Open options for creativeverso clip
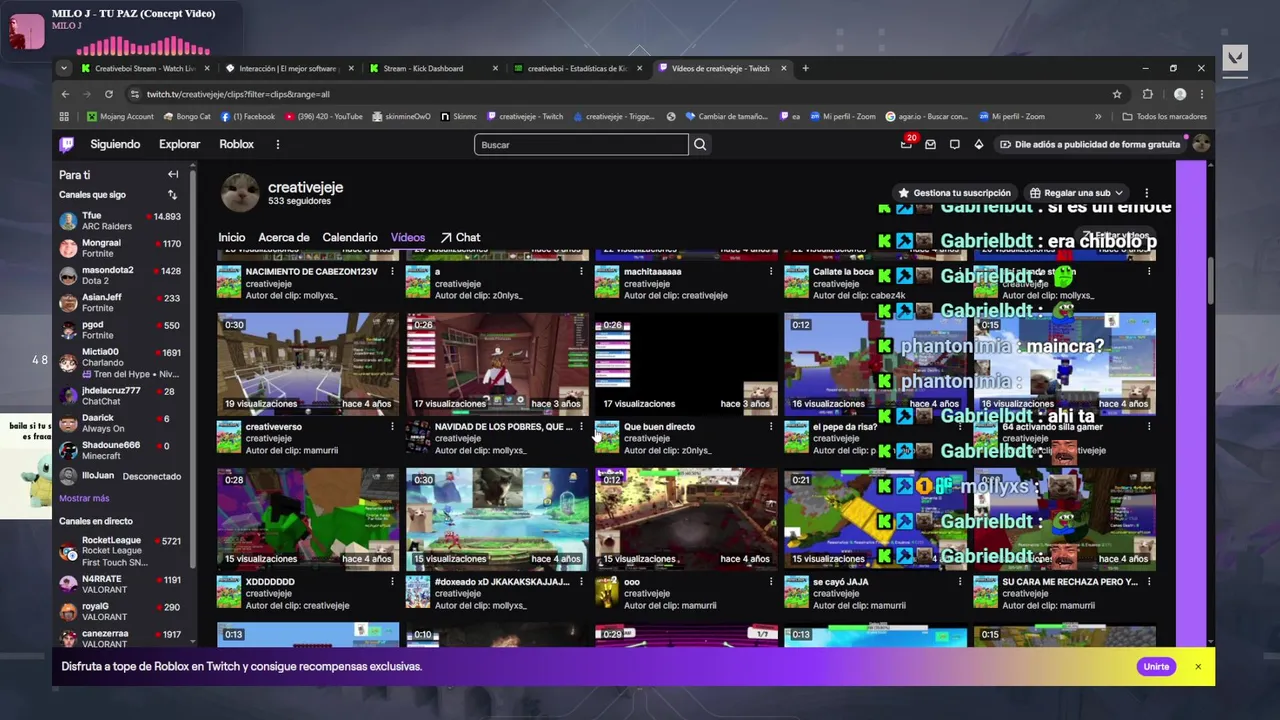Viewport: 1280px width, 720px height. (x=392, y=427)
